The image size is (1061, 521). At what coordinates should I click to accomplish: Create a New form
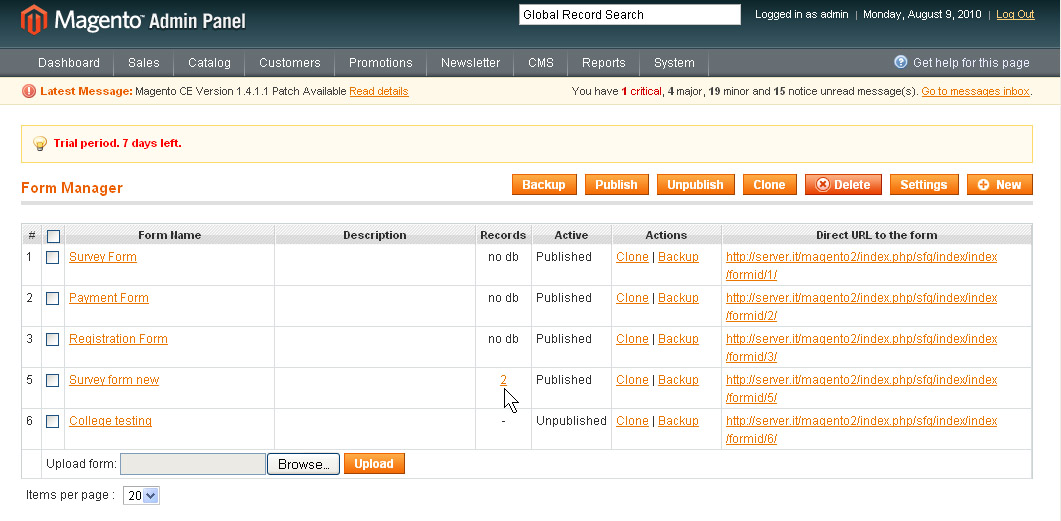coord(999,185)
